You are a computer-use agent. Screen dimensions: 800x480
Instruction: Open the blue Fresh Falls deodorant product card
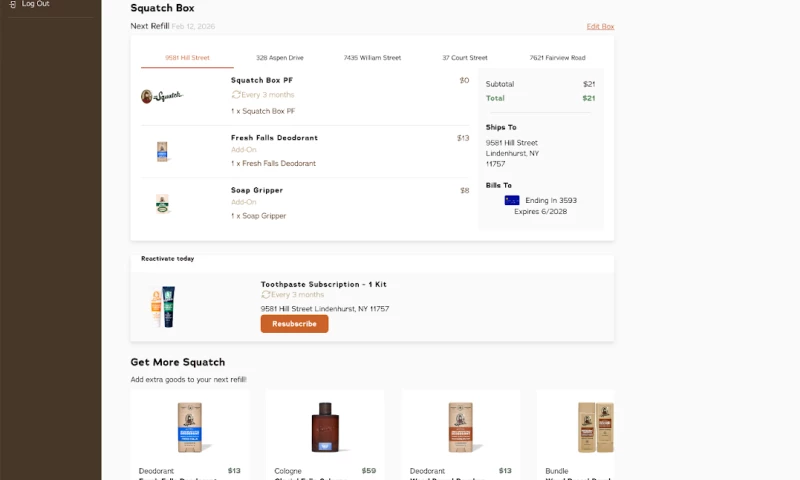[190, 427]
